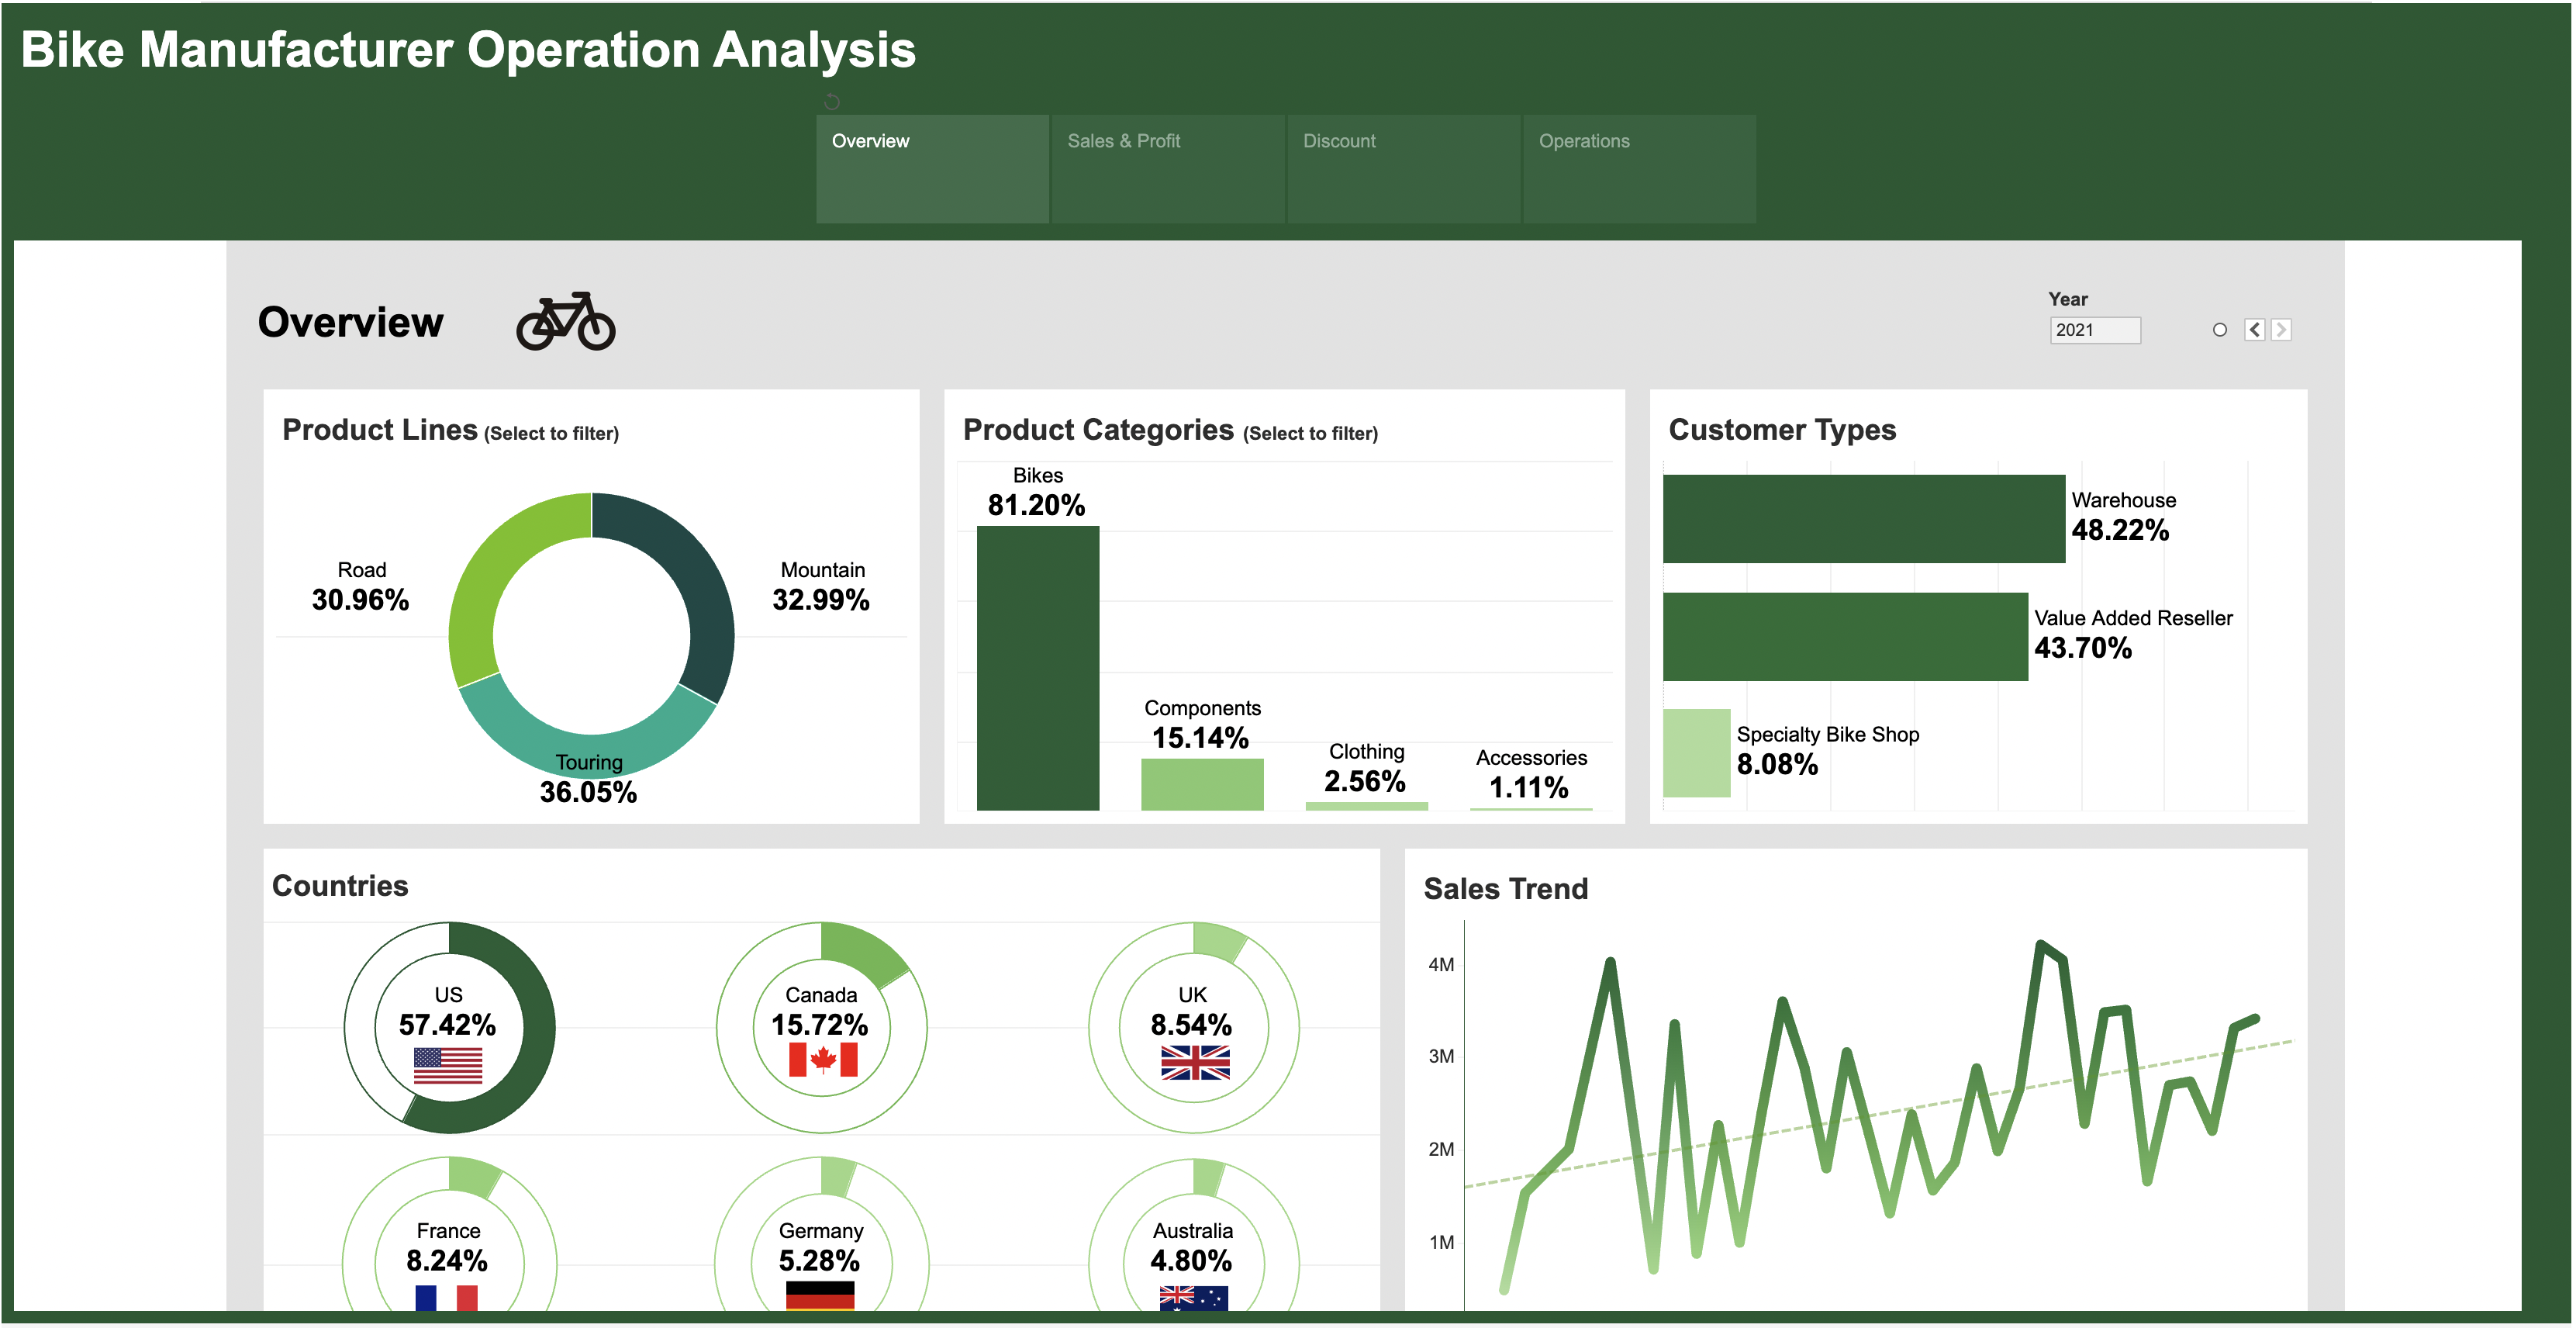
Task: Click the "4.80%" Australia share value
Action: (1191, 1261)
